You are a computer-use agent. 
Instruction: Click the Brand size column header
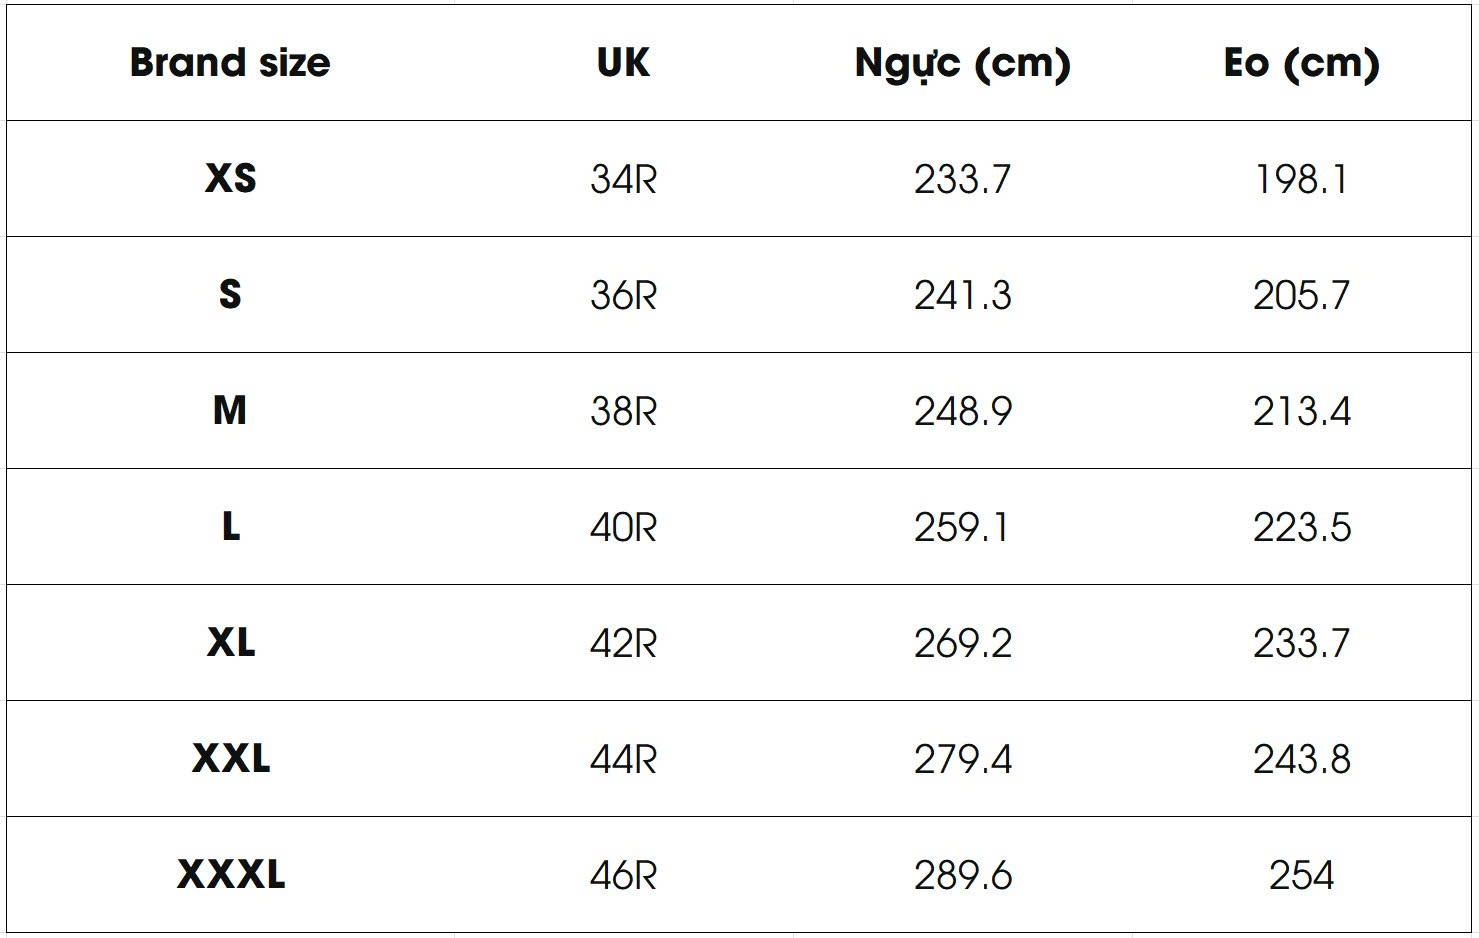(230, 63)
